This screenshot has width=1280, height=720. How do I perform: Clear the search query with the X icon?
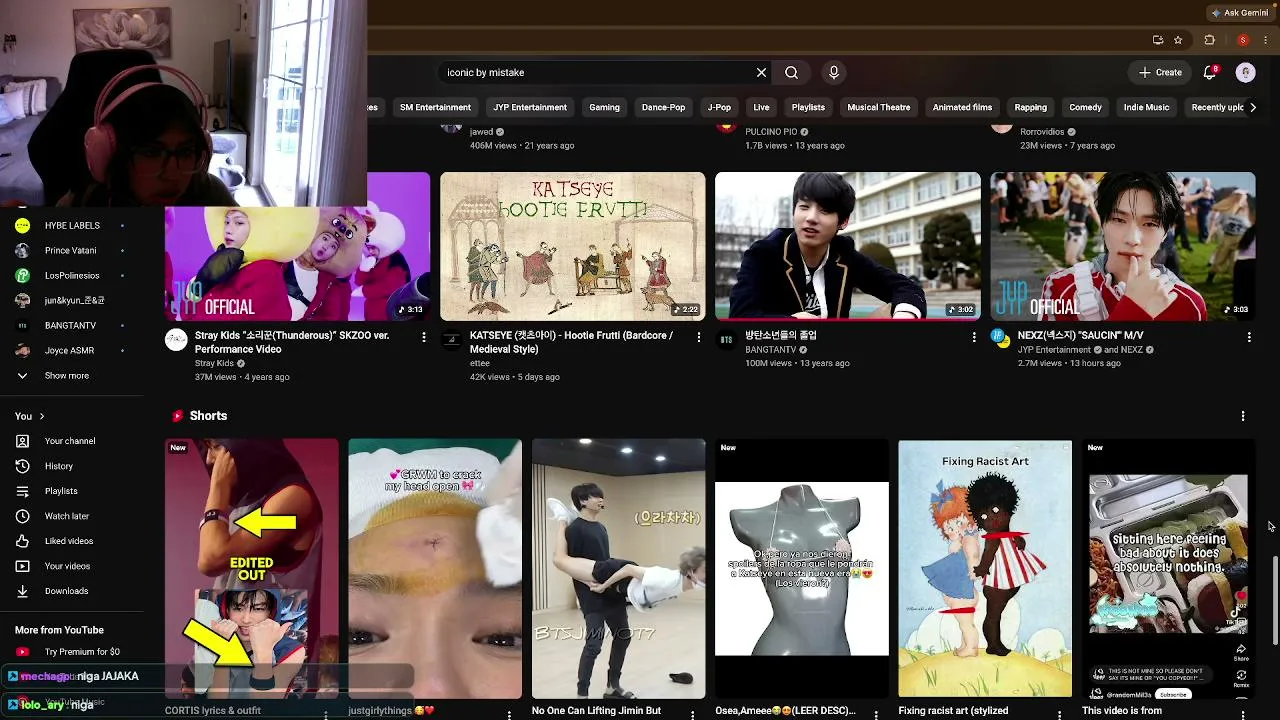tap(761, 72)
